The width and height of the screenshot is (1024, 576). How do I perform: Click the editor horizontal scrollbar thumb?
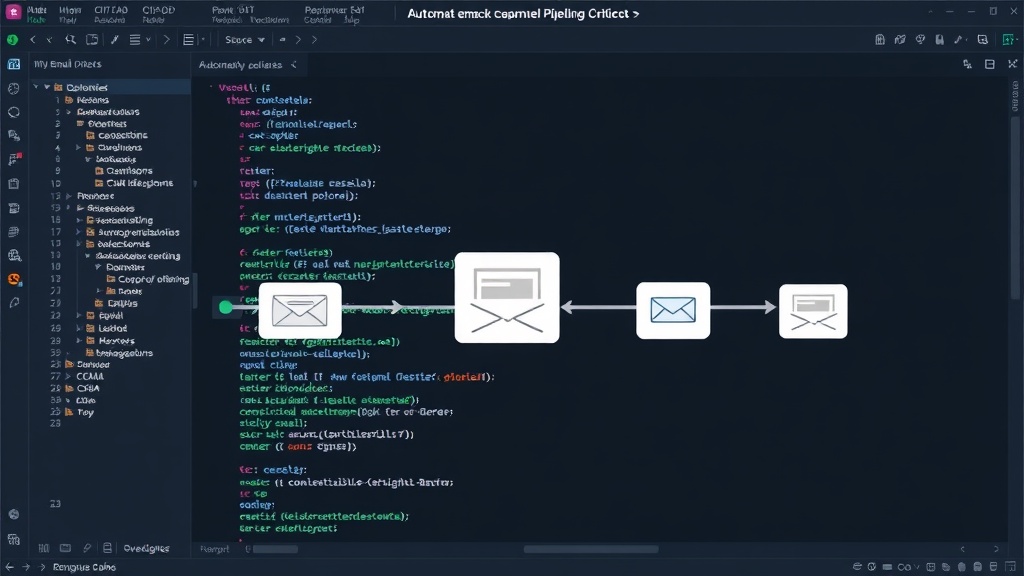(x=591, y=549)
